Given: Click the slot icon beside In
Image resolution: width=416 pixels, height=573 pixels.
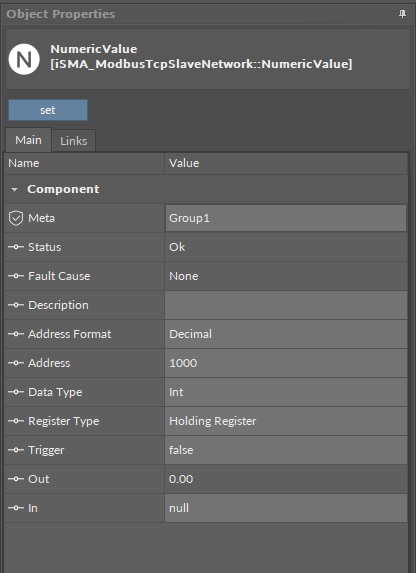Looking at the screenshot, I should 16,508.
